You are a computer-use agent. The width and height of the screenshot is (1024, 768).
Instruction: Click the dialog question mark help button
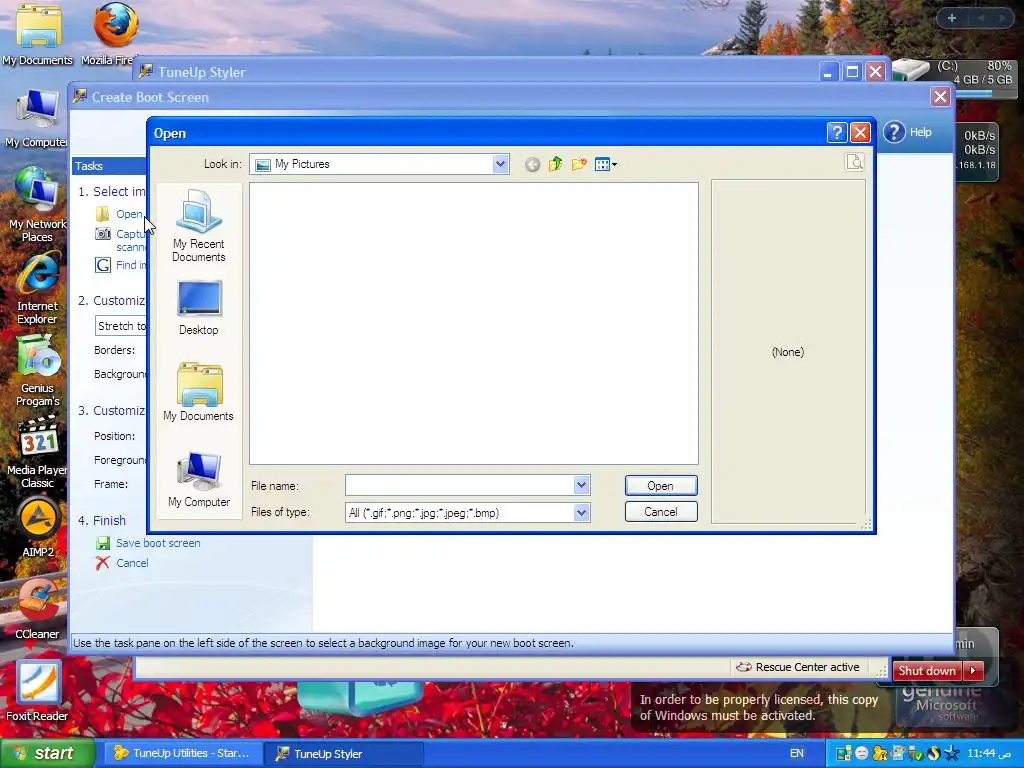coord(837,133)
